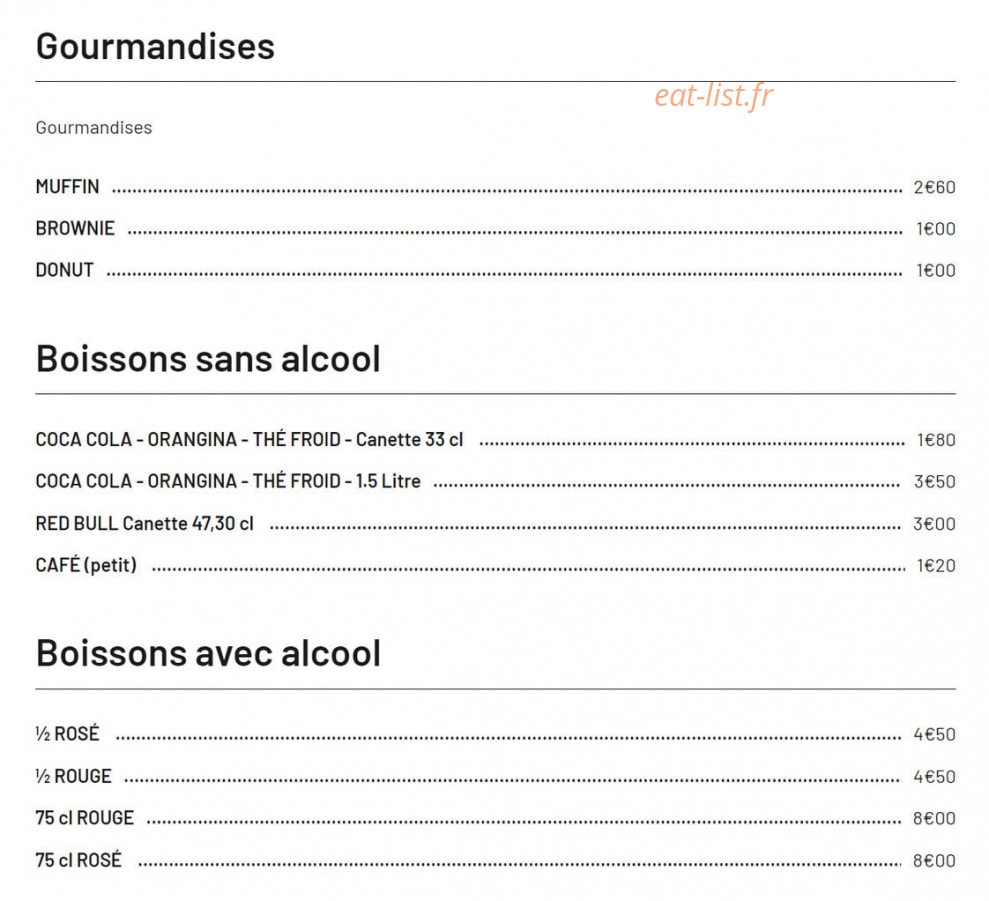
Task: Click the 75 cl ROSÉ item
Action: click(78, 860)
